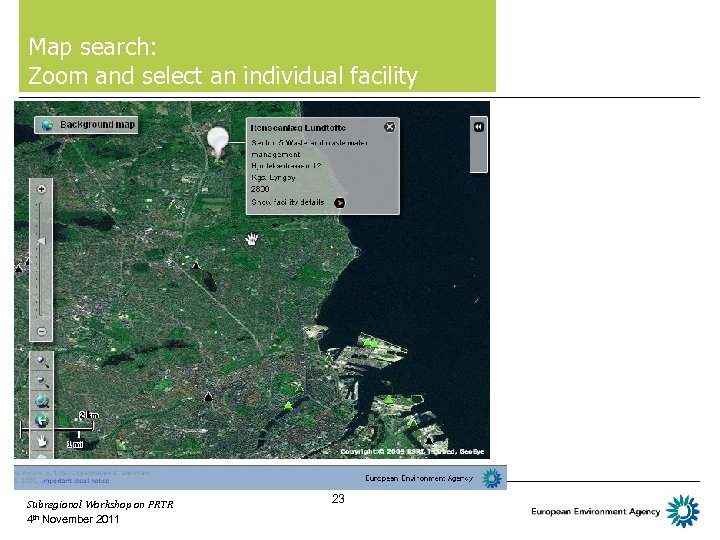Image resolution: width=720 pixels, height=540 pixels.
Task: Select the zoom-out magnifier tool
Action: click(42, 381)
